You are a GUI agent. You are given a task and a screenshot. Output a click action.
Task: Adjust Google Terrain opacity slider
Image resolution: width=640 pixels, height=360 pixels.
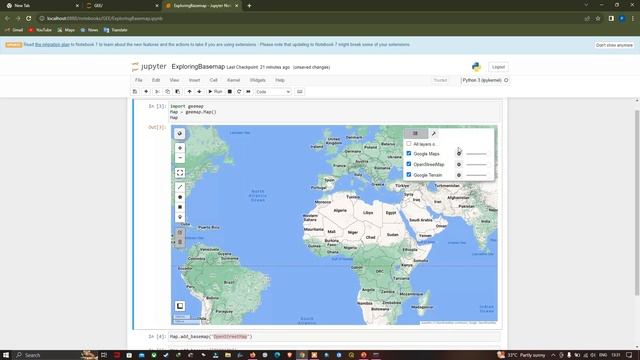coord(476,175)
